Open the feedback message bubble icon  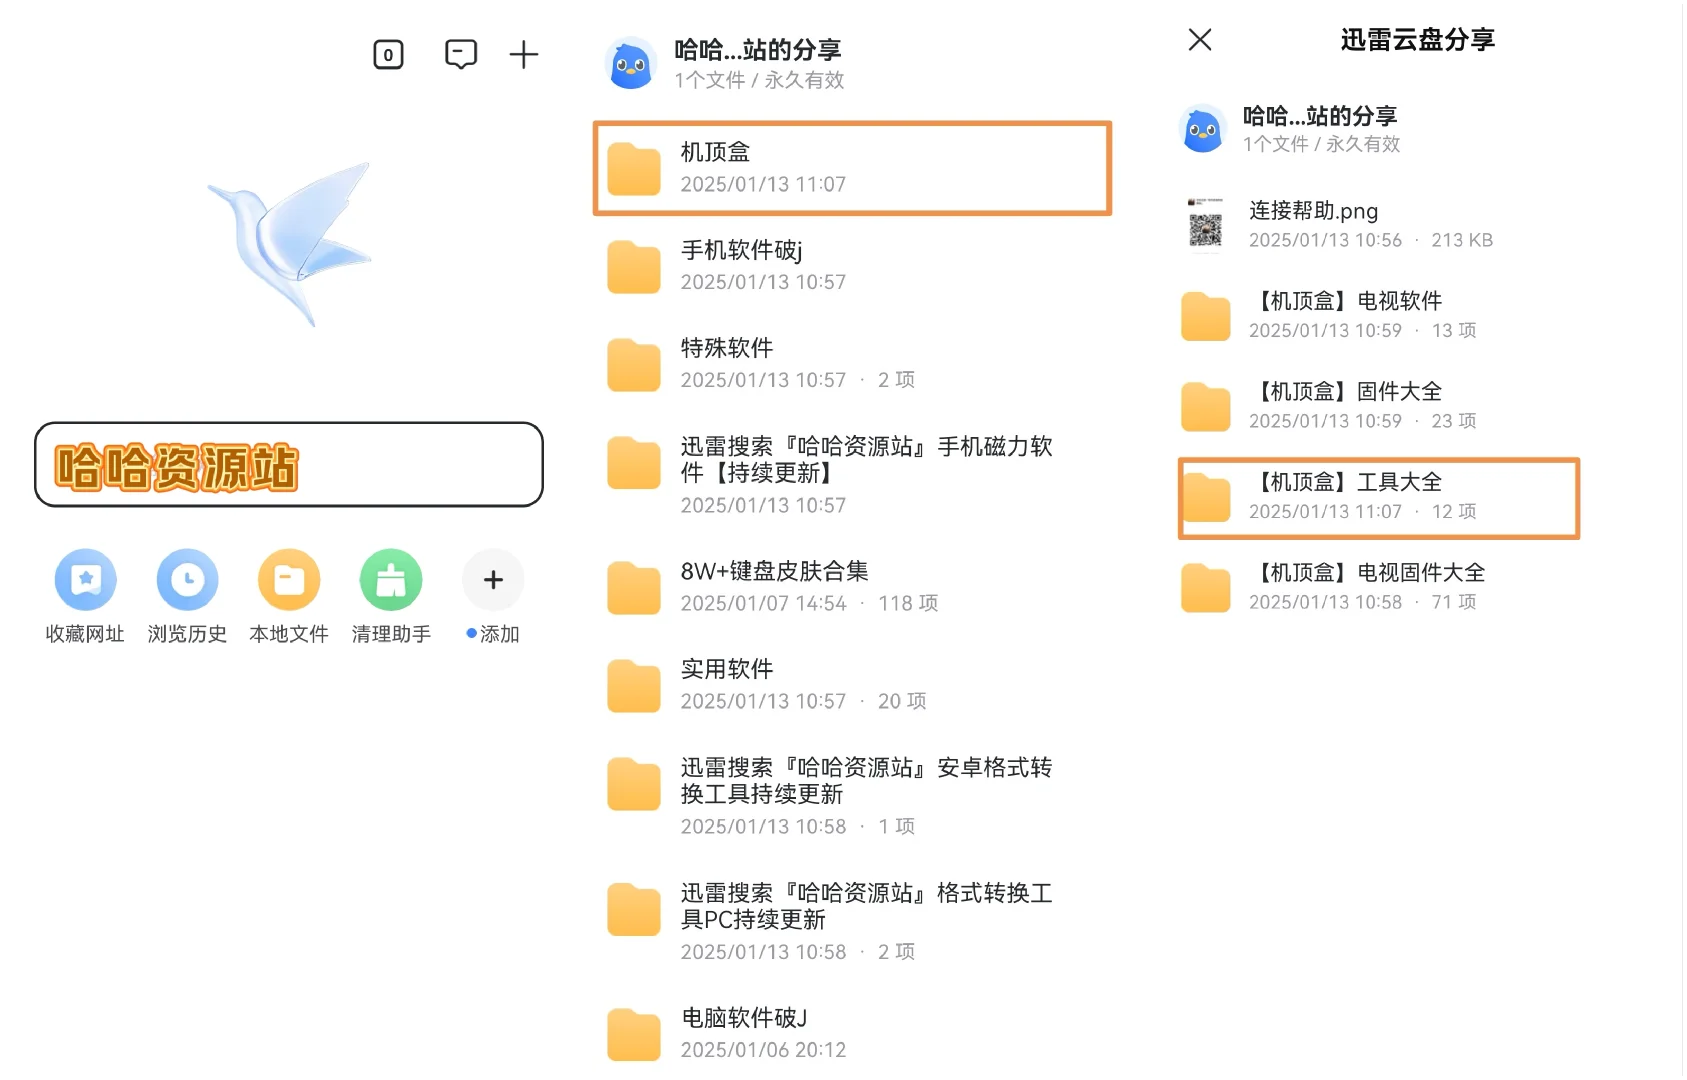460,54
